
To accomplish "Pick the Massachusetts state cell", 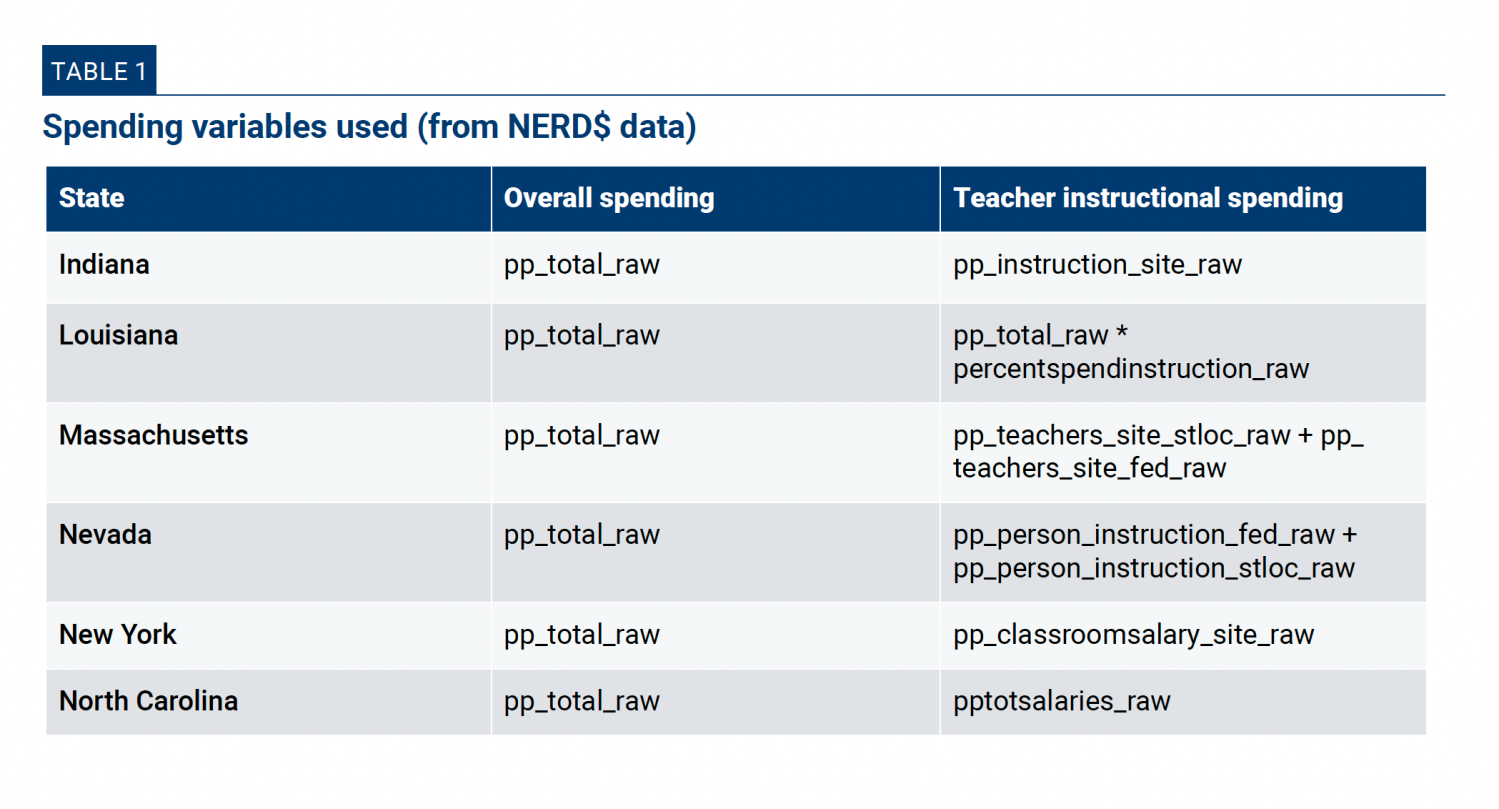I will tap(153, 435).
